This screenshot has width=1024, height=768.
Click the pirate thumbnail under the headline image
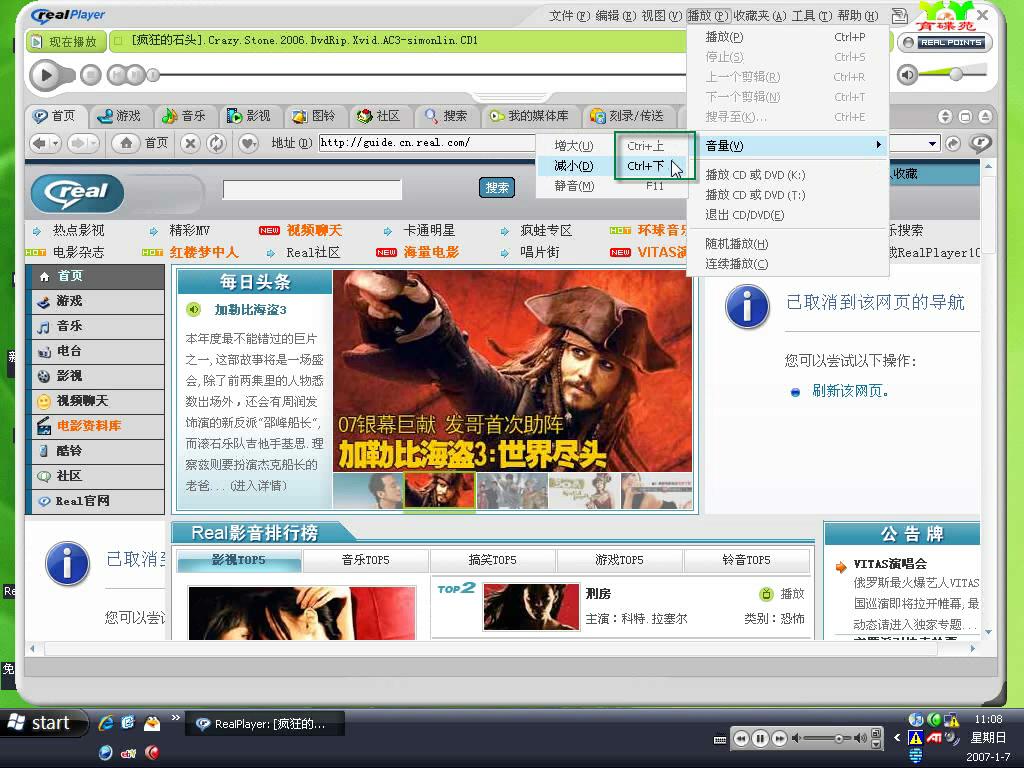[x=440, y=490]
